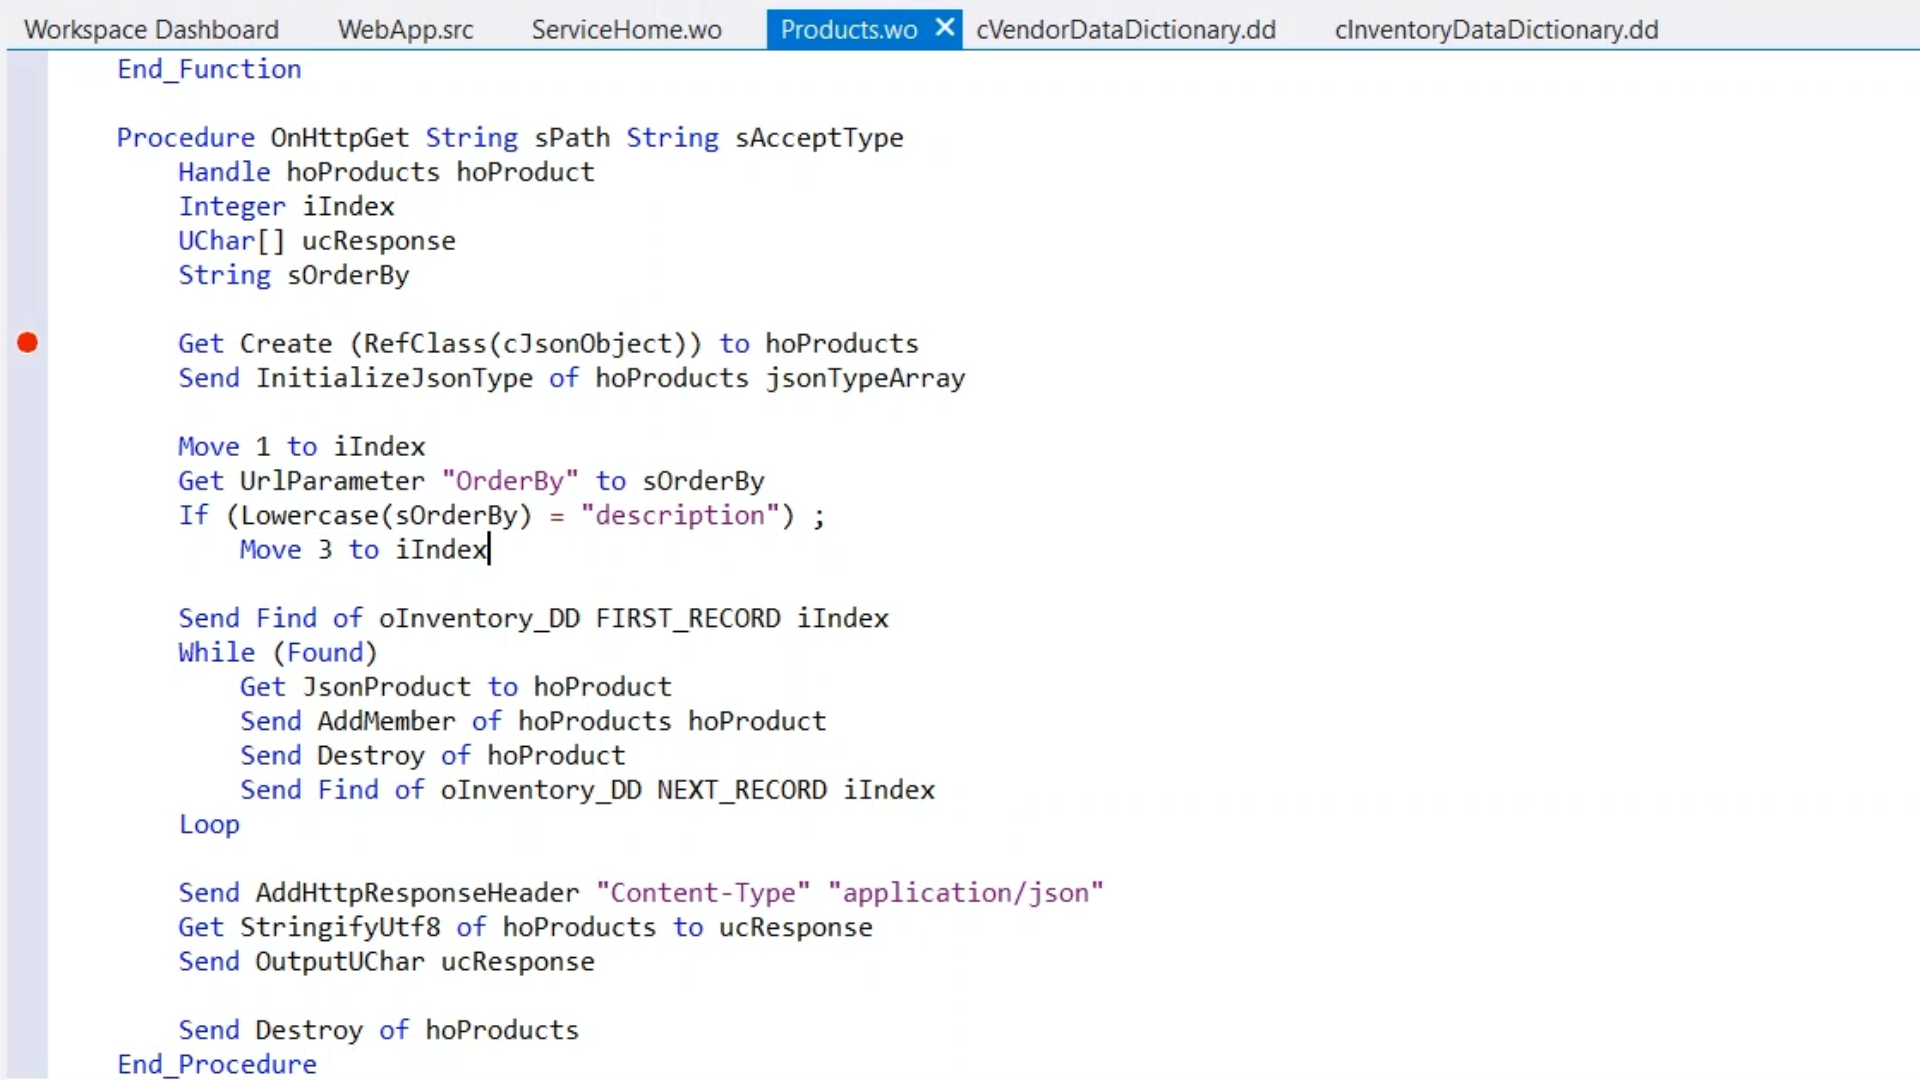Open cInventoryDataDictionary.dd tab
The width and height of the screenshot is (1920, 1080).
click(x=1495, y=30)
